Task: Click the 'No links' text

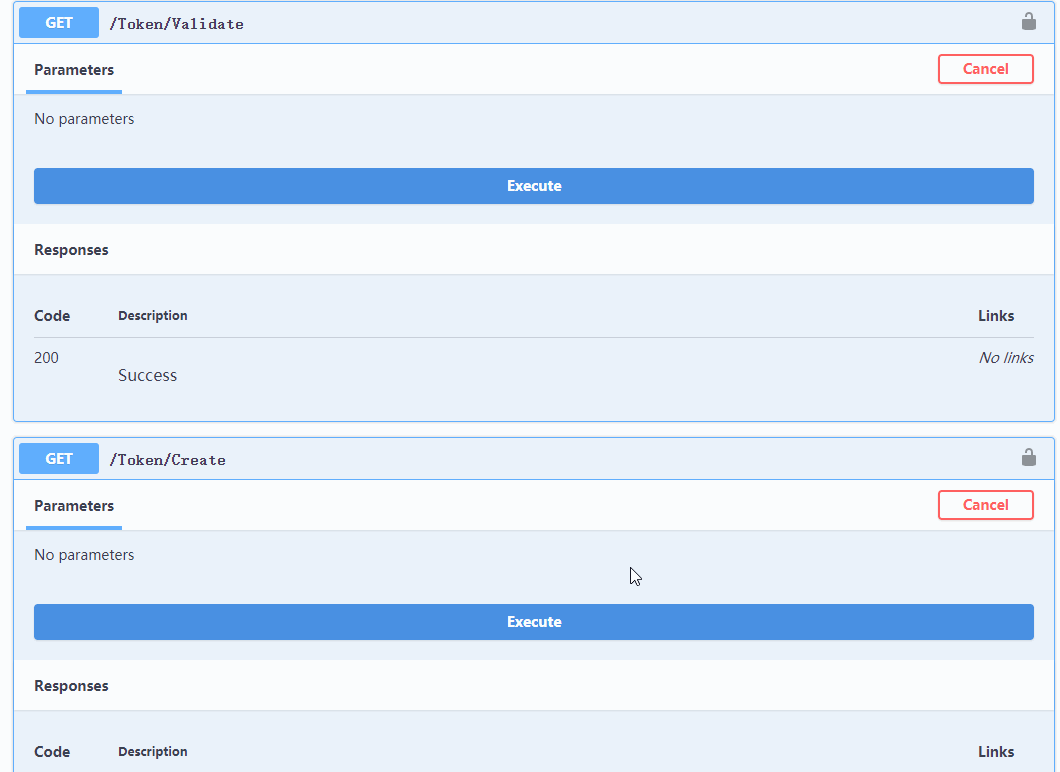Action: 1006,358
